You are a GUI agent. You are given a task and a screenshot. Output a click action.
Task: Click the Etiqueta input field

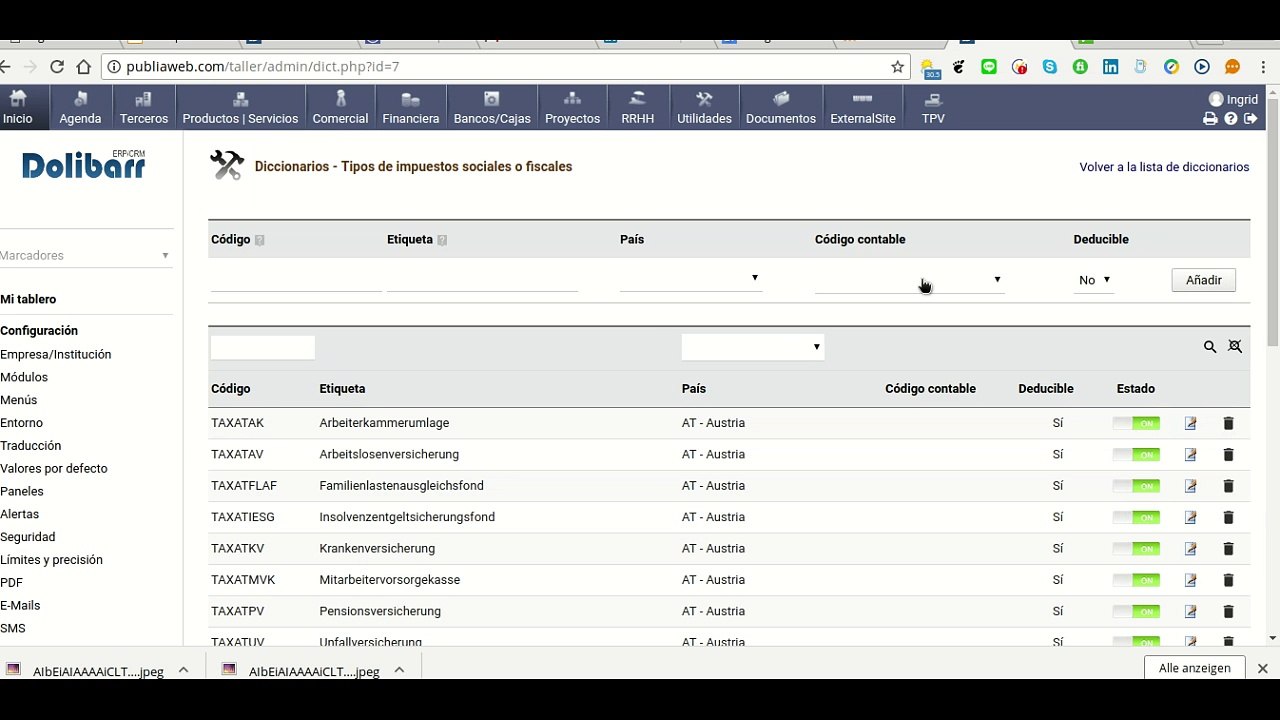483,279
